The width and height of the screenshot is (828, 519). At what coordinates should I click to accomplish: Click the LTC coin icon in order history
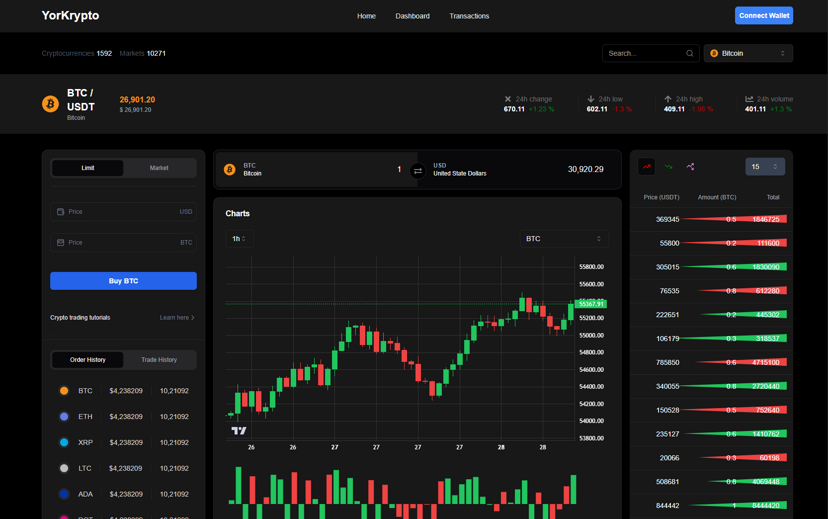pyautogui.click(x=64, y=468)
